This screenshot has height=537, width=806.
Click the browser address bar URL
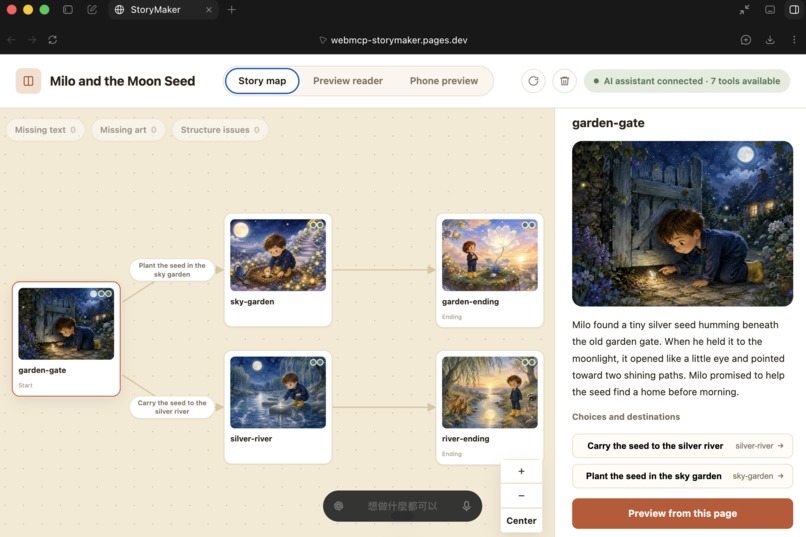[399, 40]
